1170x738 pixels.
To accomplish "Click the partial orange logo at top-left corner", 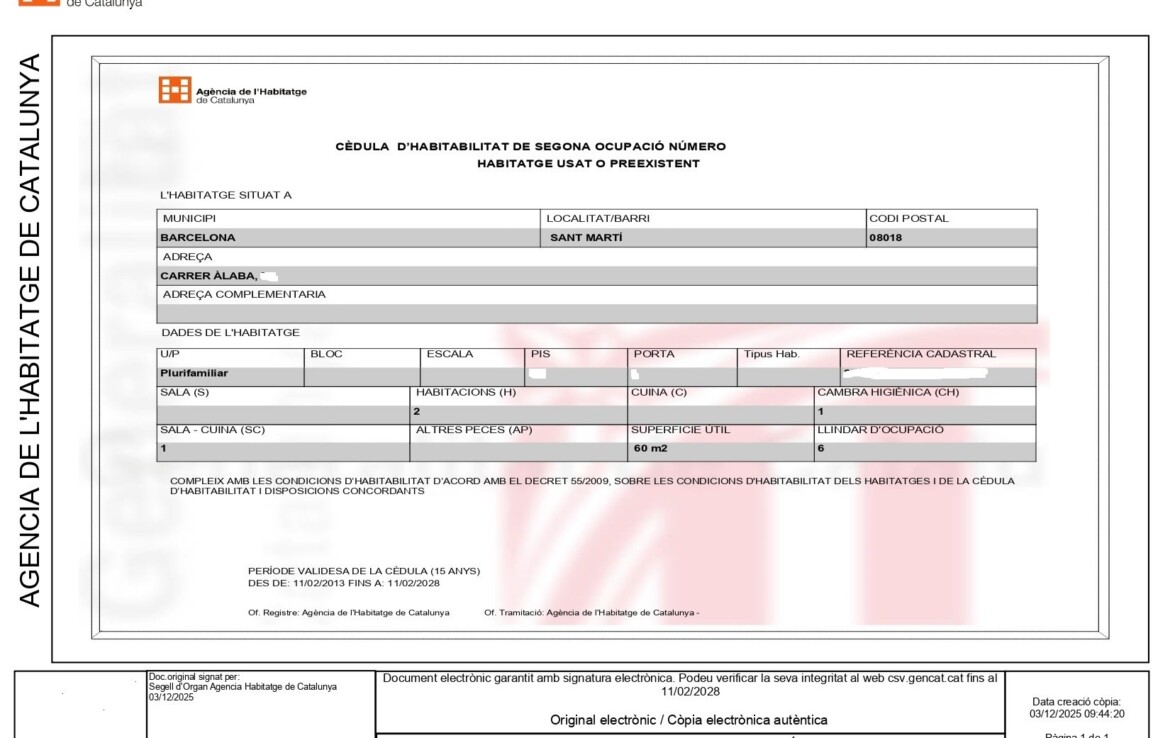I will coord(39,3).
